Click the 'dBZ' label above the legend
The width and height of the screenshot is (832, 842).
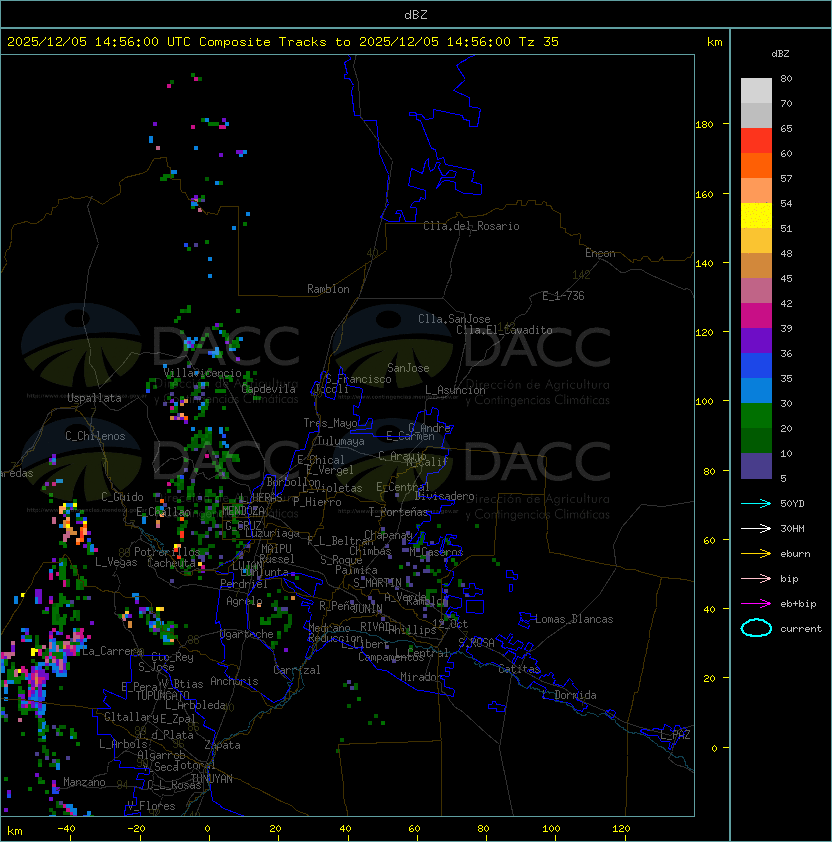tap(780, 54)
